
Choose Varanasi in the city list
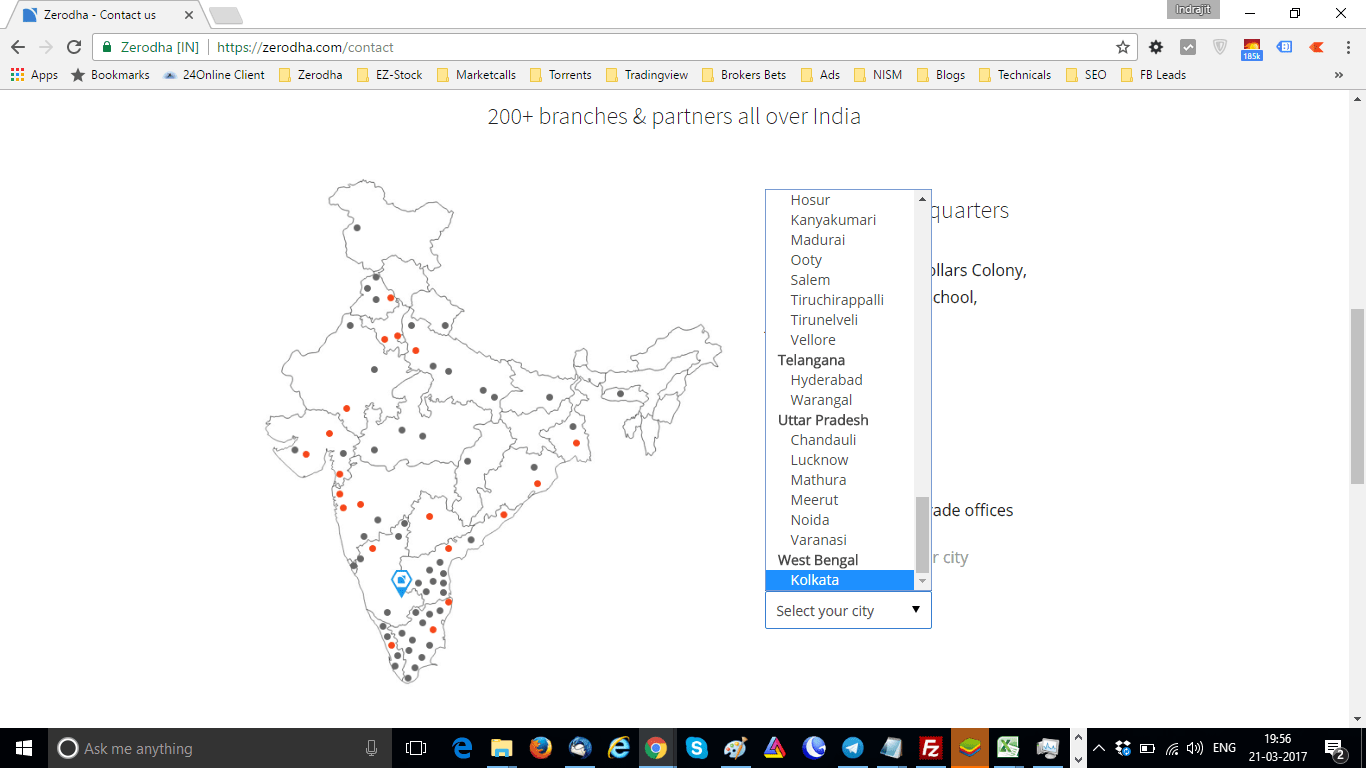click(x=840, y=540)
